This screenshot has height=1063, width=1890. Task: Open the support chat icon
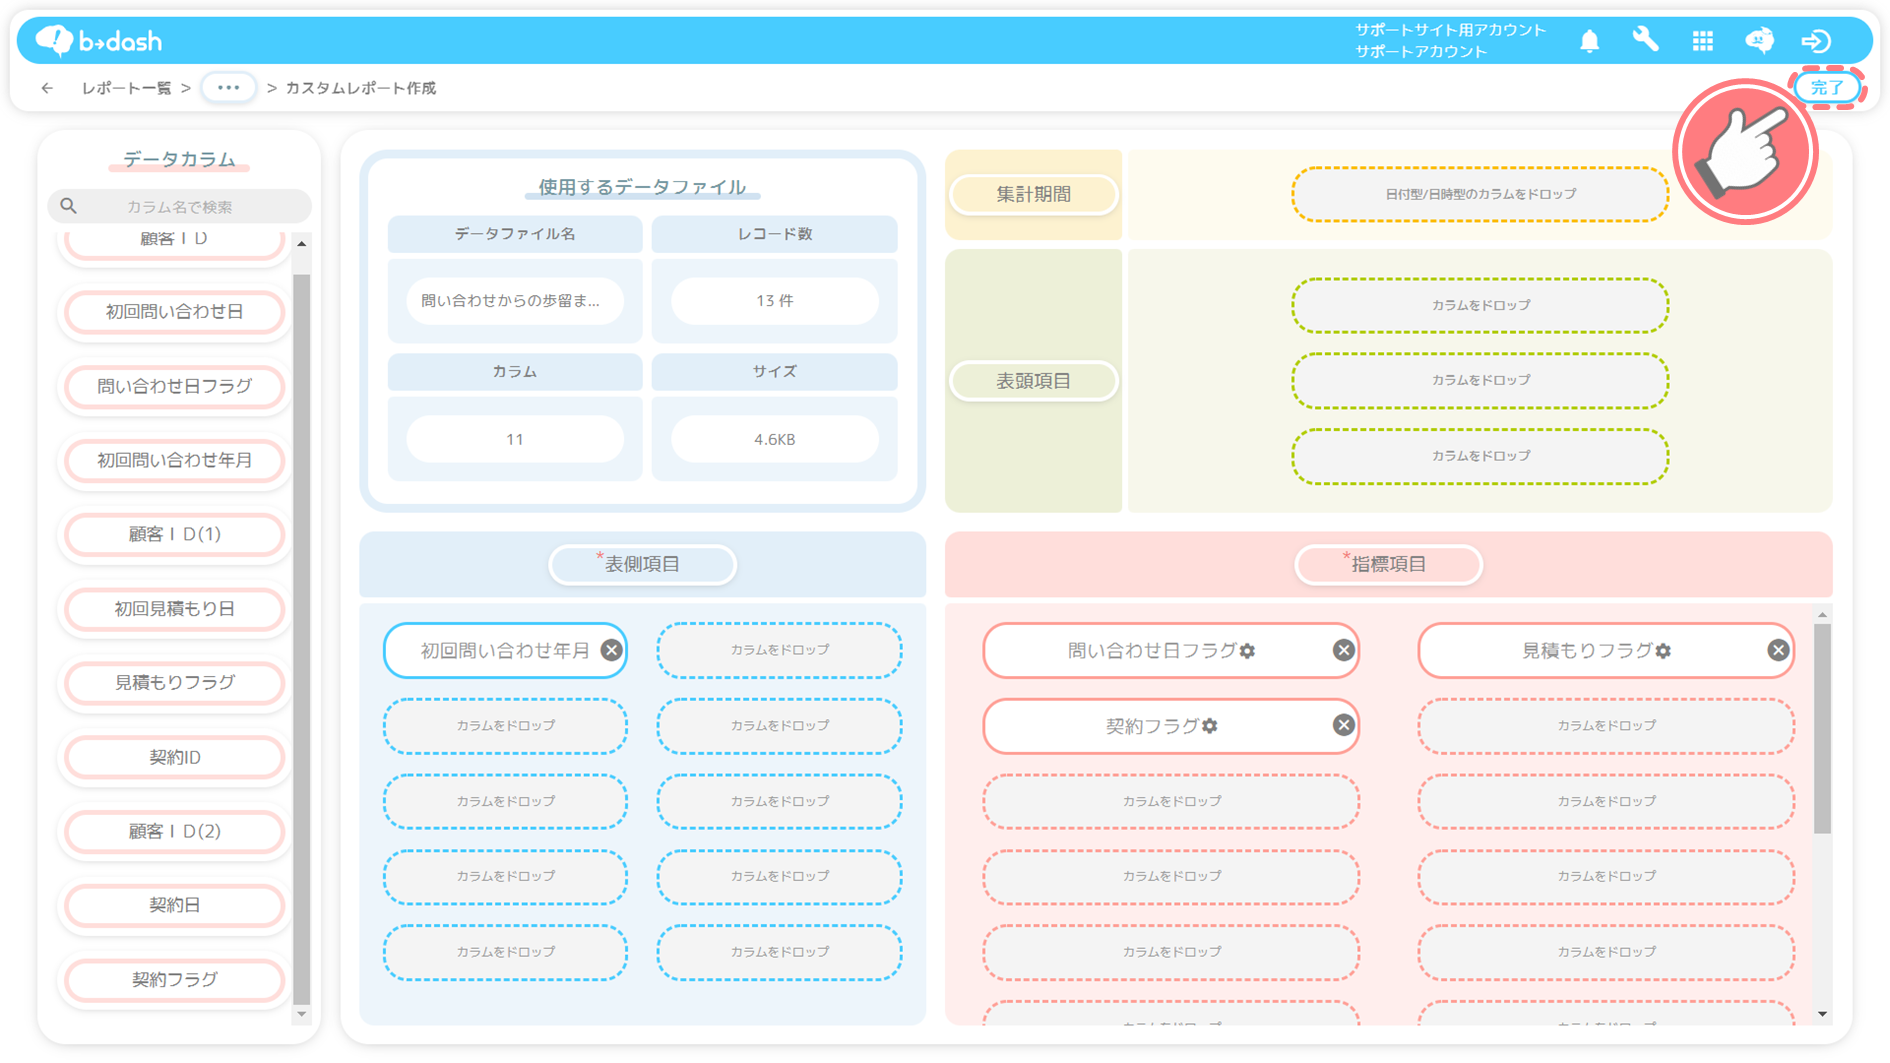pos(1759,40)
